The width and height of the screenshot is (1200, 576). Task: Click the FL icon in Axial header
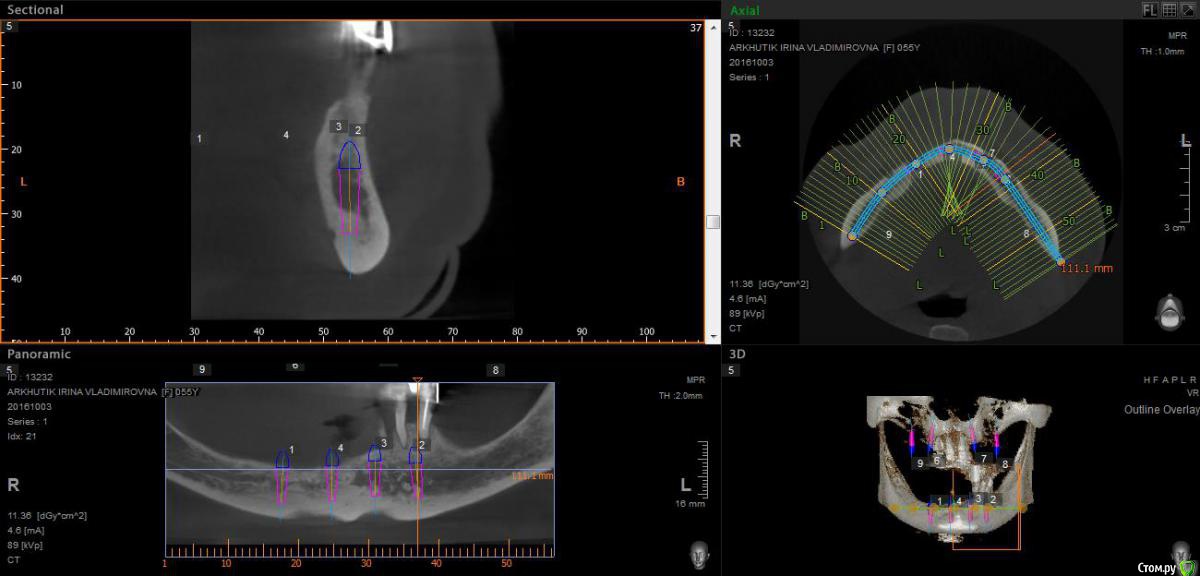pyautogui.click(x=1151, y=9)
